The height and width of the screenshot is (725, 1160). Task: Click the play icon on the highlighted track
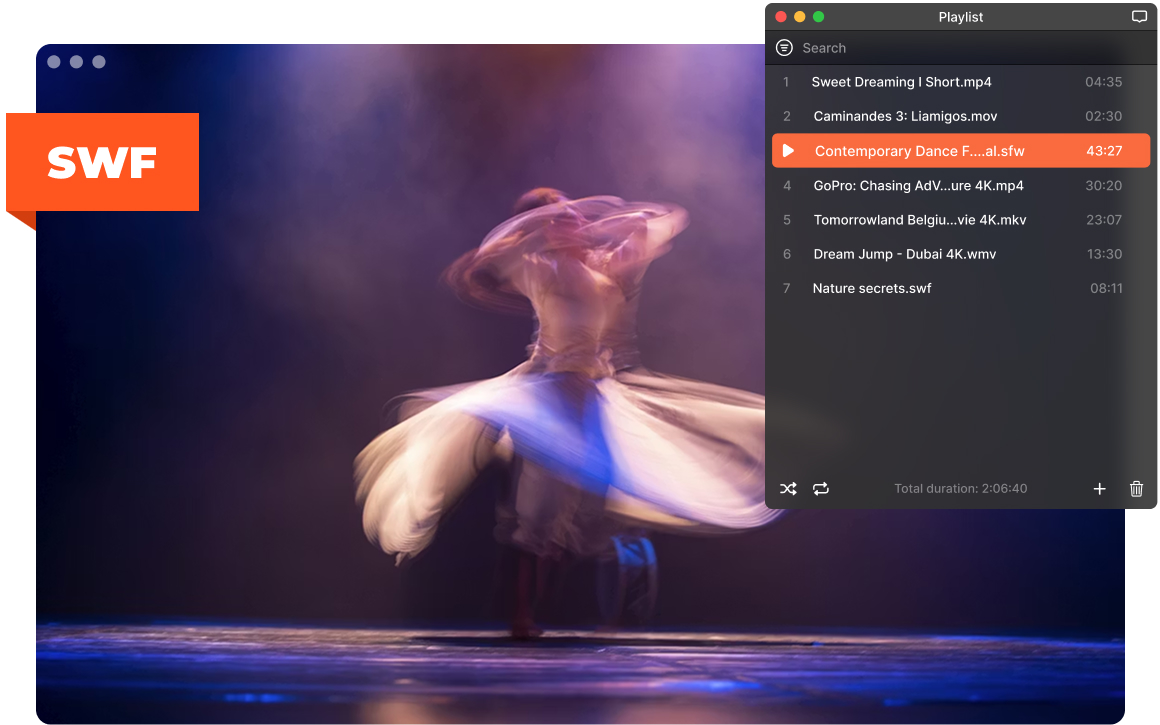[789, 151]
